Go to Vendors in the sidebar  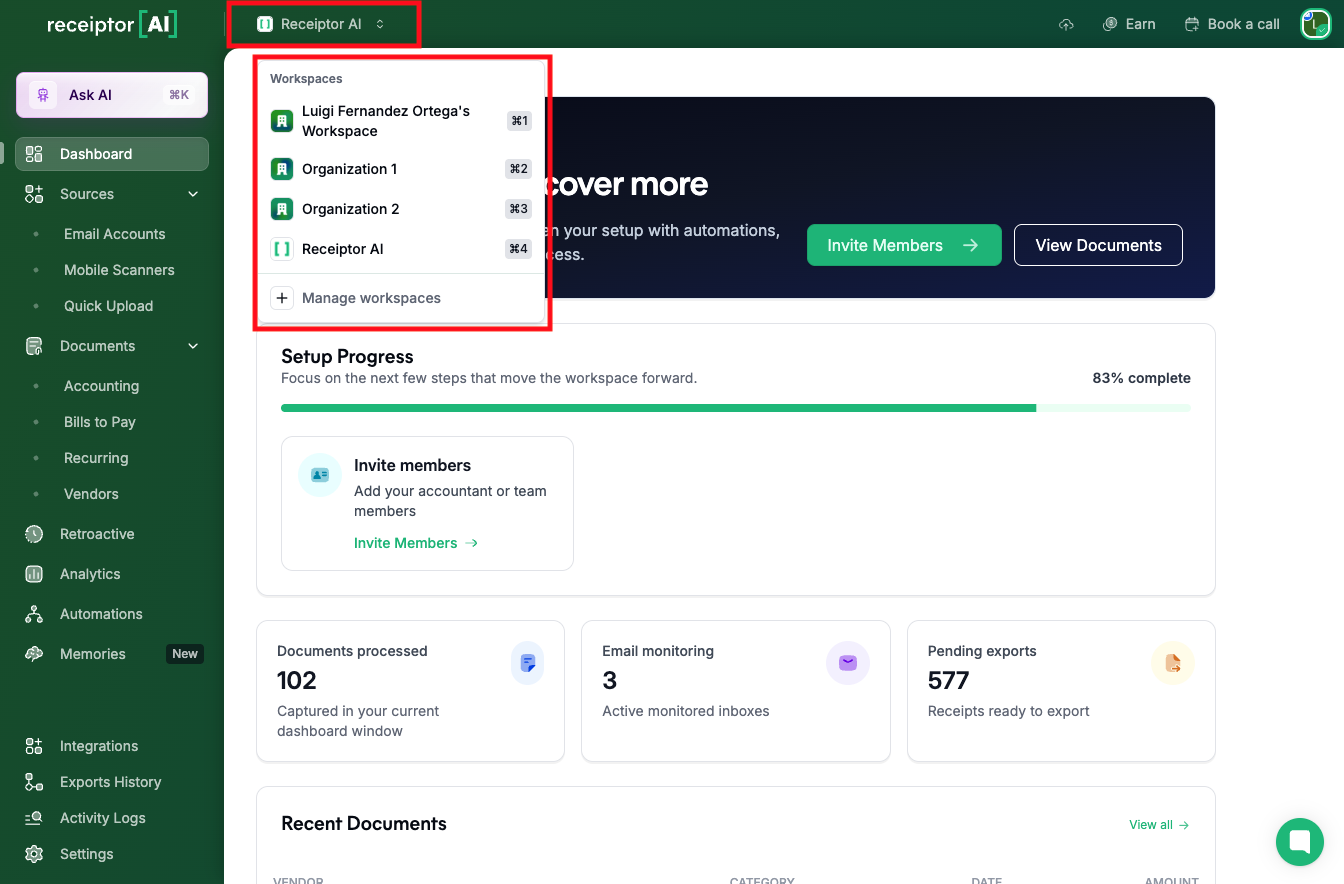(91, 494)
